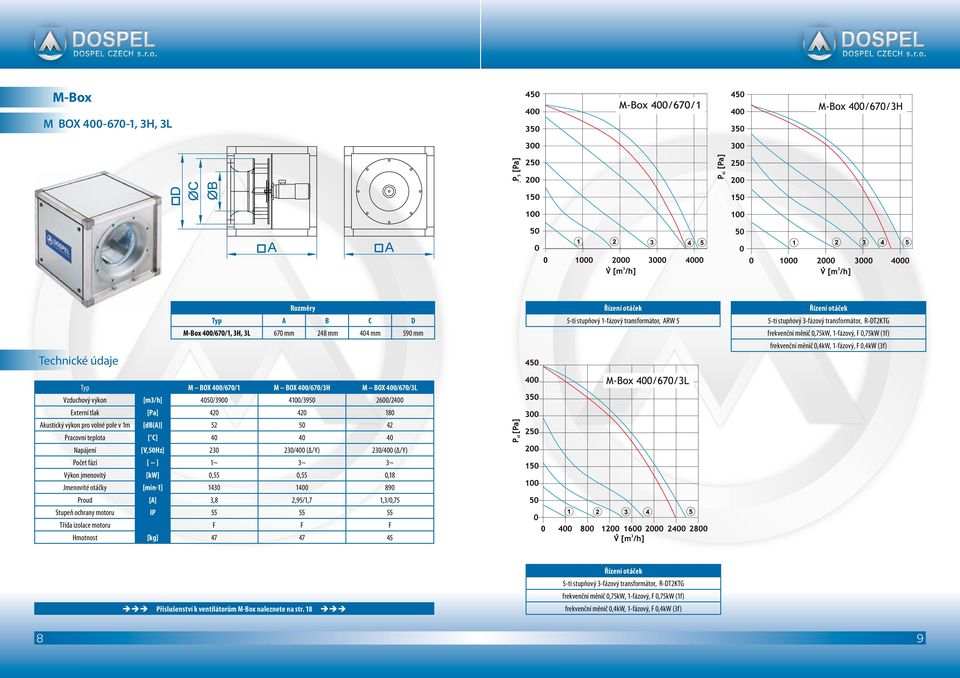Click column header 'M – BOX 400/670/1'
The width and height of the screenshot is (960, 678).
(214, 388)
